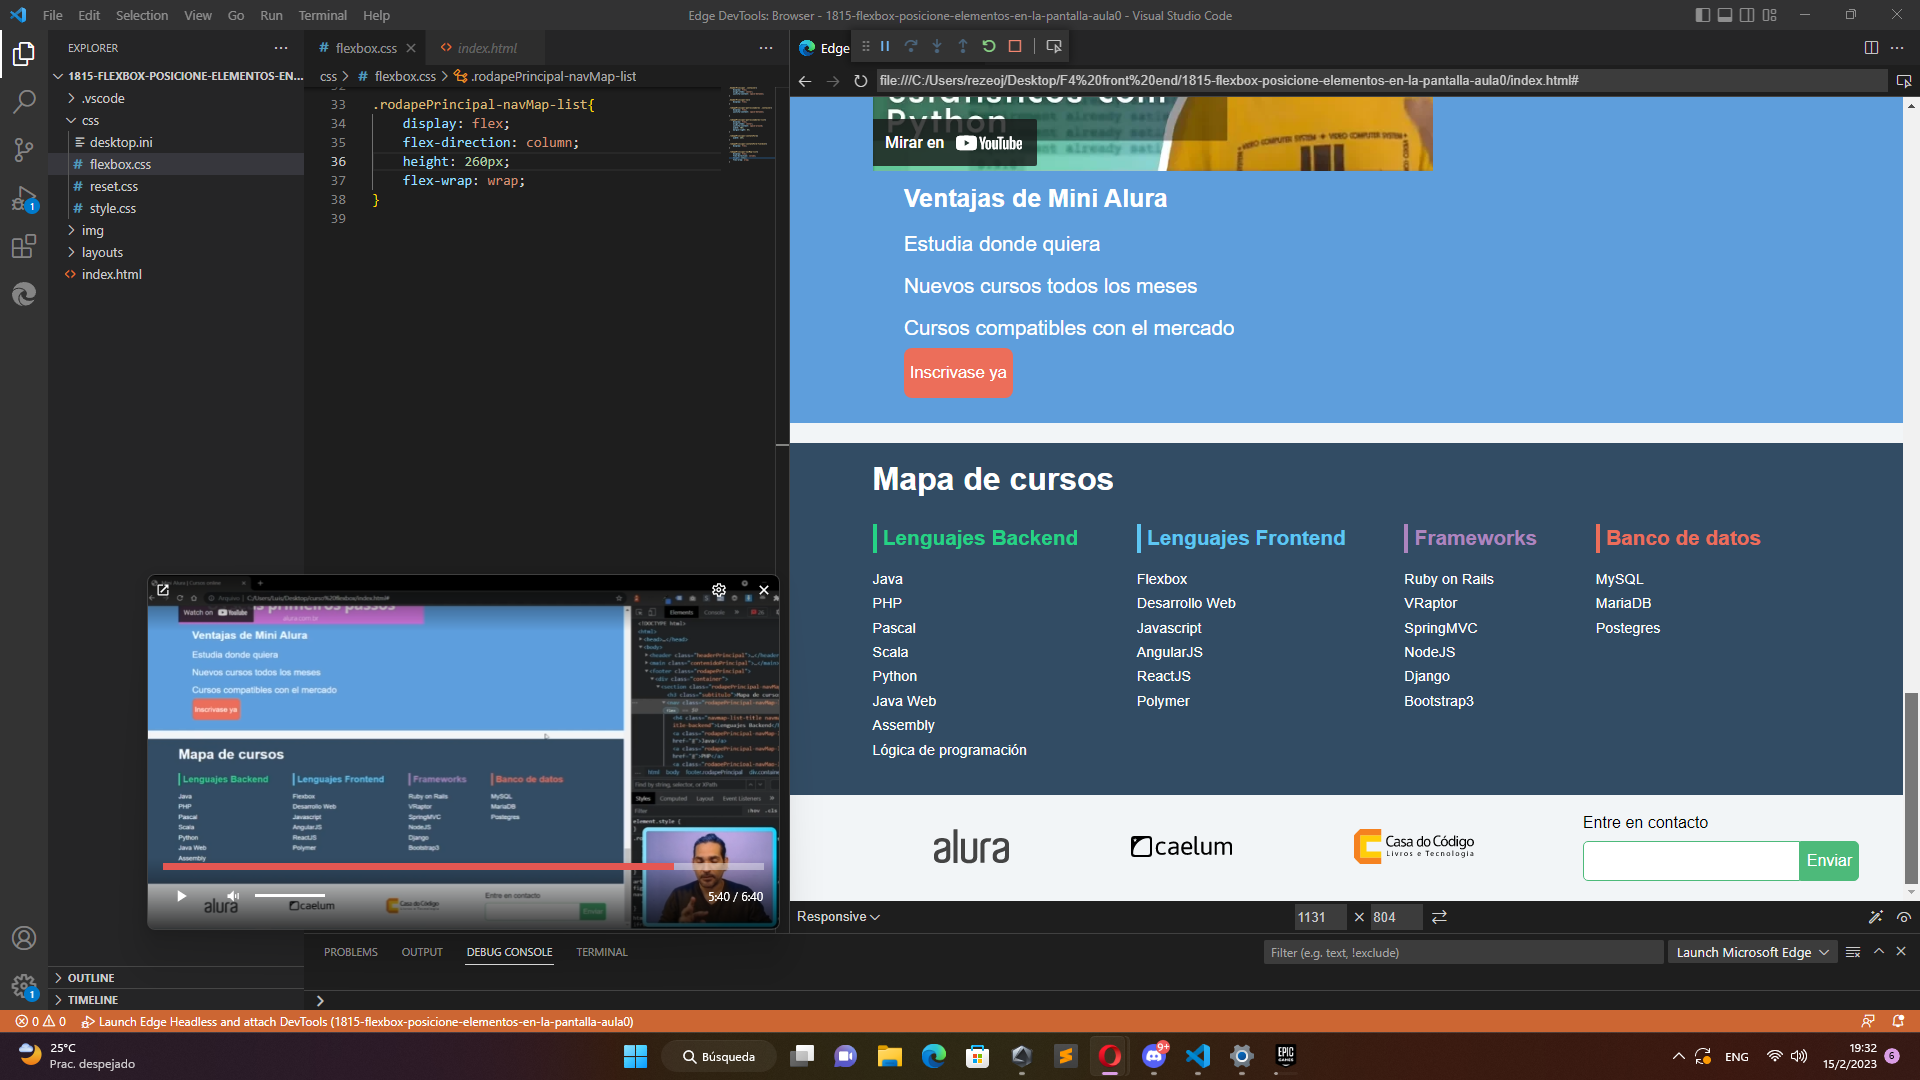Close the flexbox.css editor tab
Screen dimensions: 1920x1080
click(x=411, y=48)
